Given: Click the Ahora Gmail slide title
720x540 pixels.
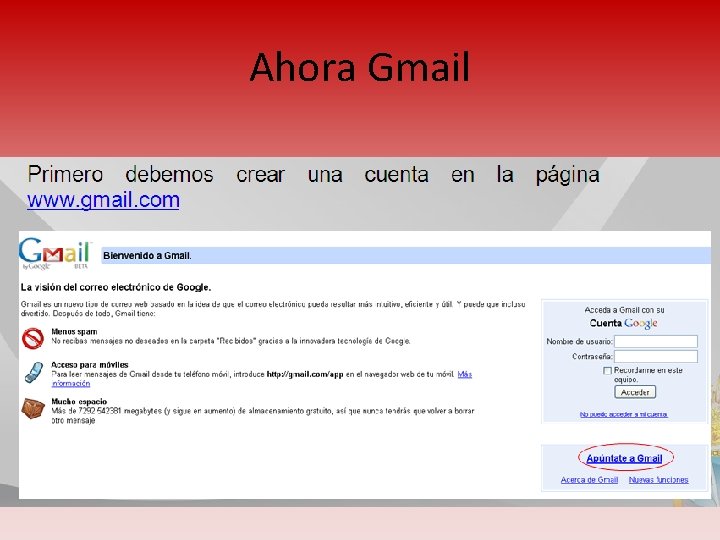Looking at the screenshot, I should (x=360, y=67).
